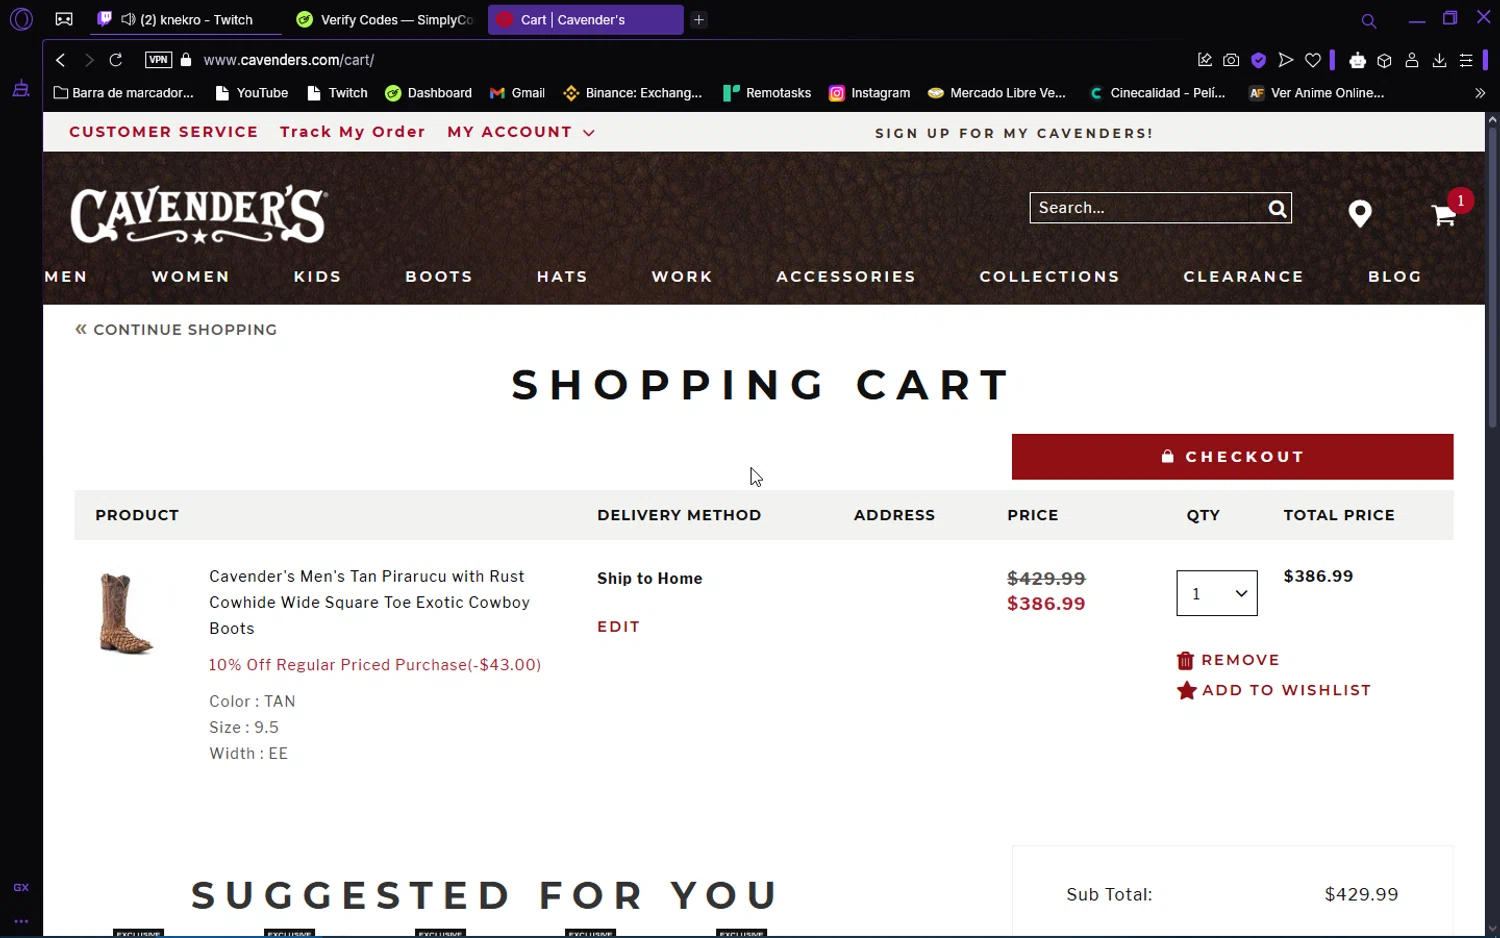Click the Cavender's logo
The image size is (1500, 938).
pos(198,214)
